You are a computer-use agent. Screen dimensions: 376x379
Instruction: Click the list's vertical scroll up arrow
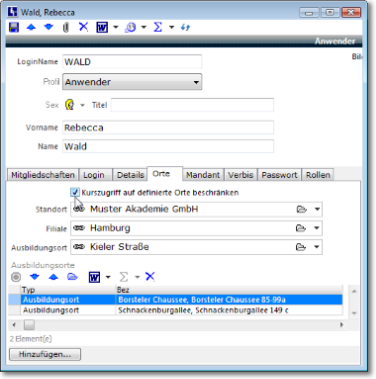[x=354, y=291]
